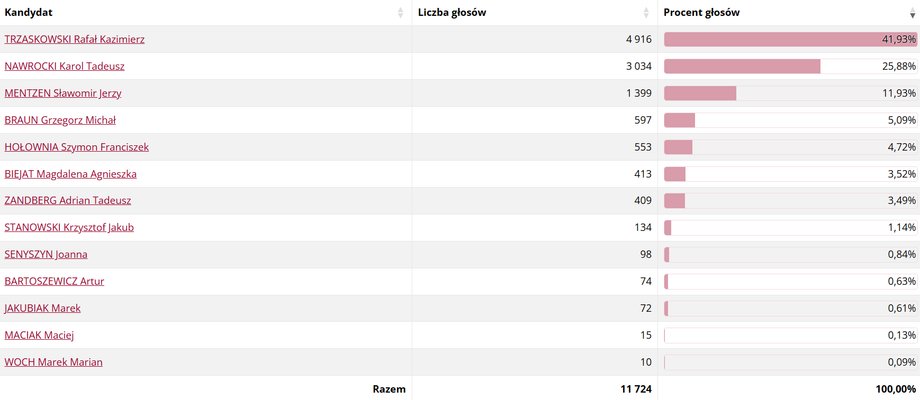Sort by Liczba głosów column arrows
Screen dimensions: 920x400
tap(647, 13)
